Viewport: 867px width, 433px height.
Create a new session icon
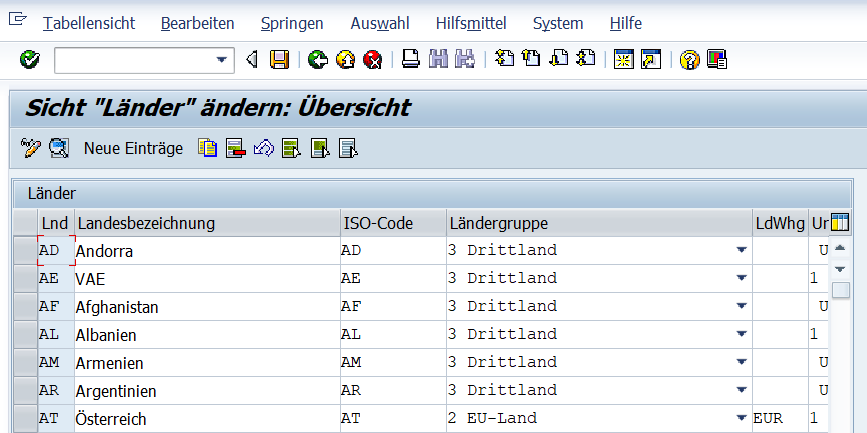tap(624, 59)
